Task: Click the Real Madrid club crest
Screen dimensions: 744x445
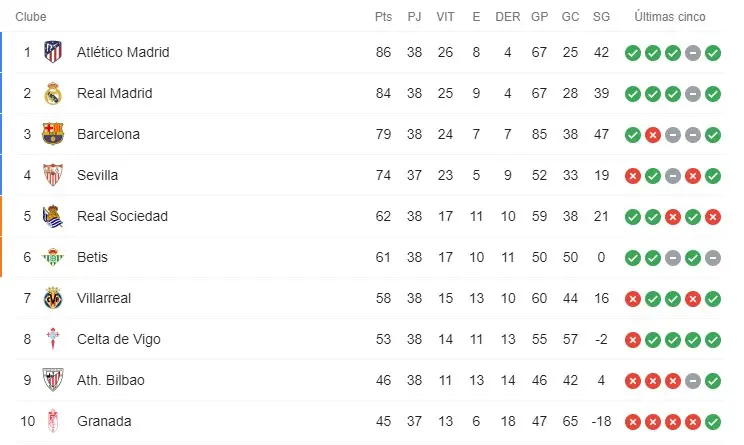Action: click(53, 93)
